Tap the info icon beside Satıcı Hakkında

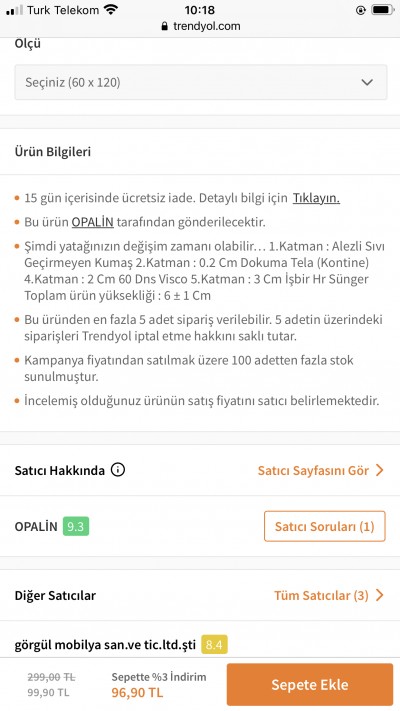[x=118, y=470]
